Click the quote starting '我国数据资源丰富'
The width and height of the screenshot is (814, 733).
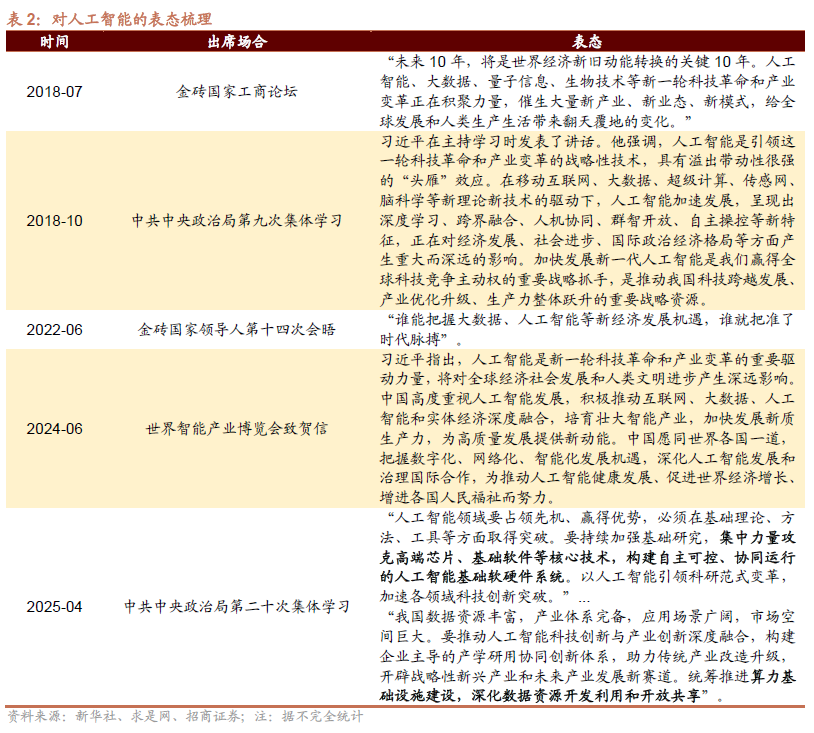(x=587, y=657)
